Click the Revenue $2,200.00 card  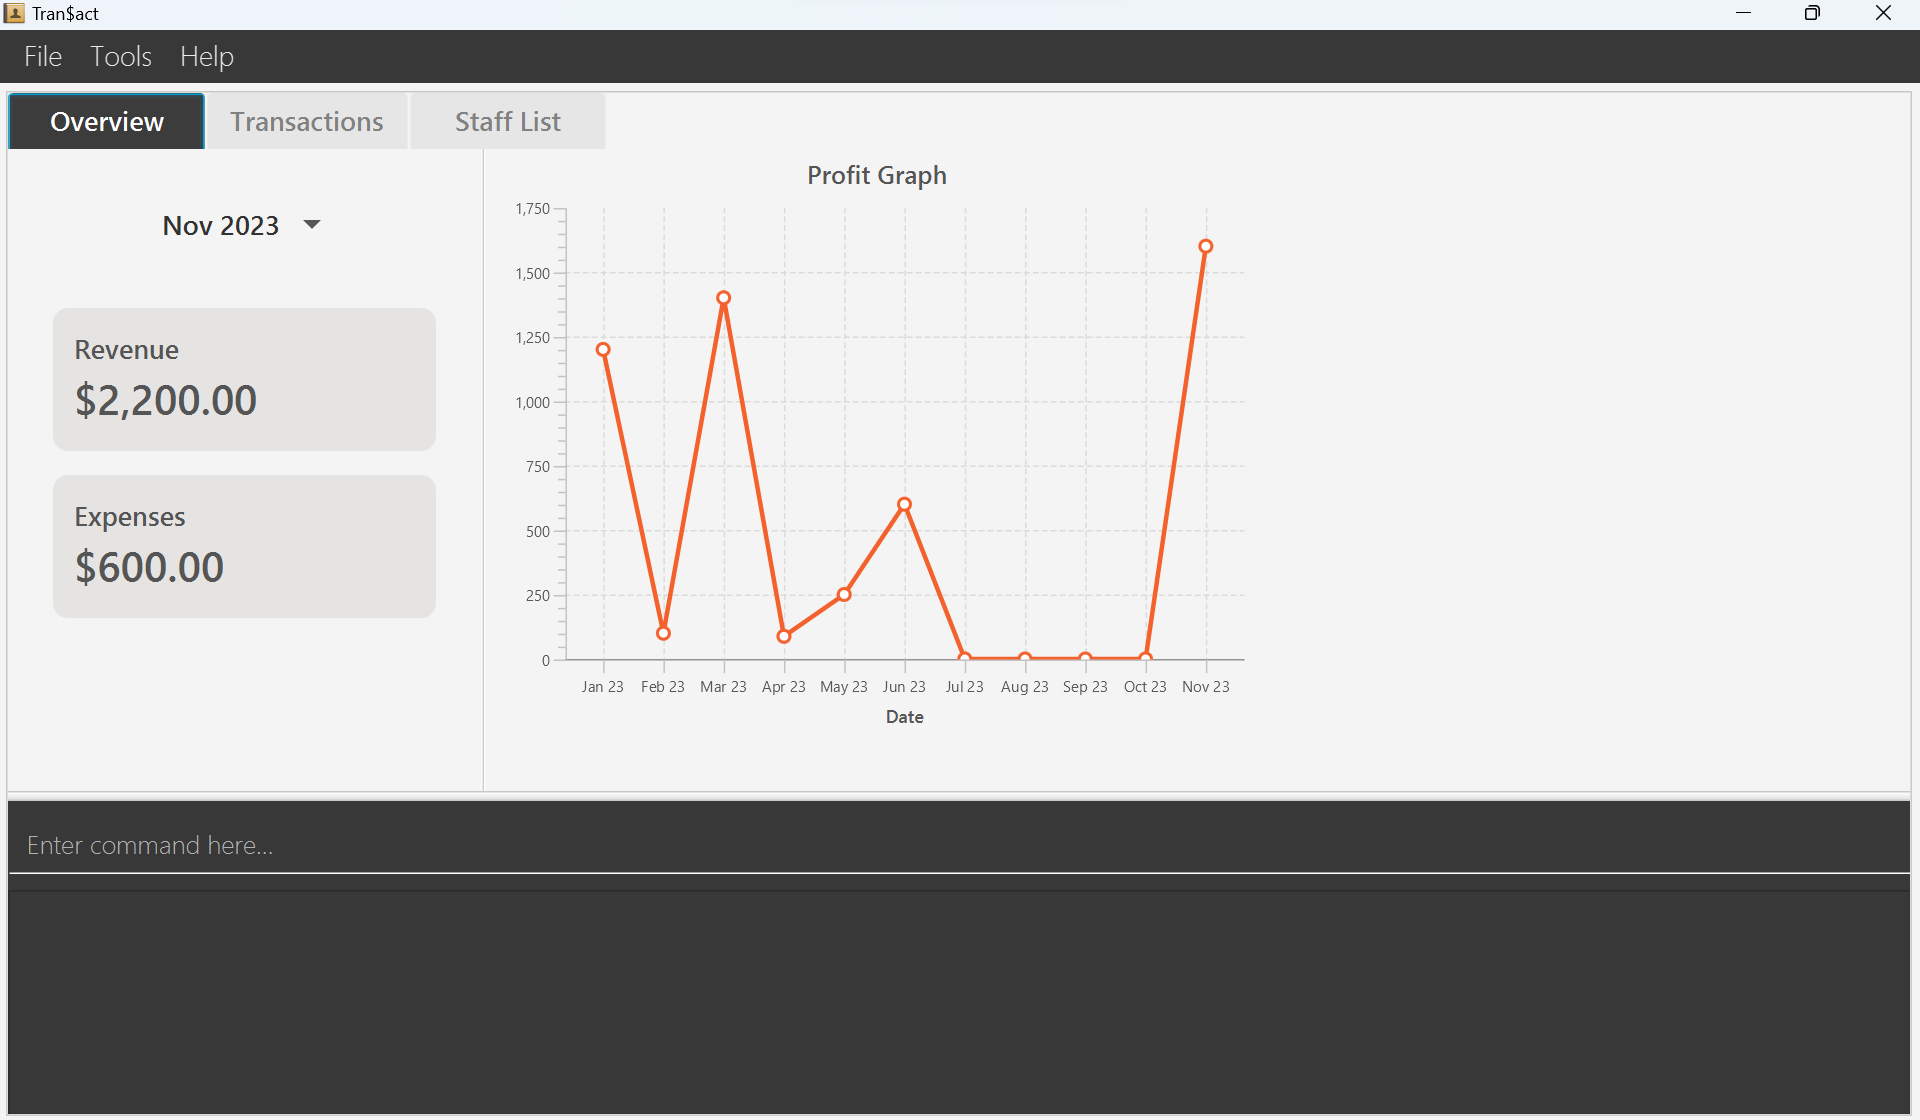pos(244,379)
